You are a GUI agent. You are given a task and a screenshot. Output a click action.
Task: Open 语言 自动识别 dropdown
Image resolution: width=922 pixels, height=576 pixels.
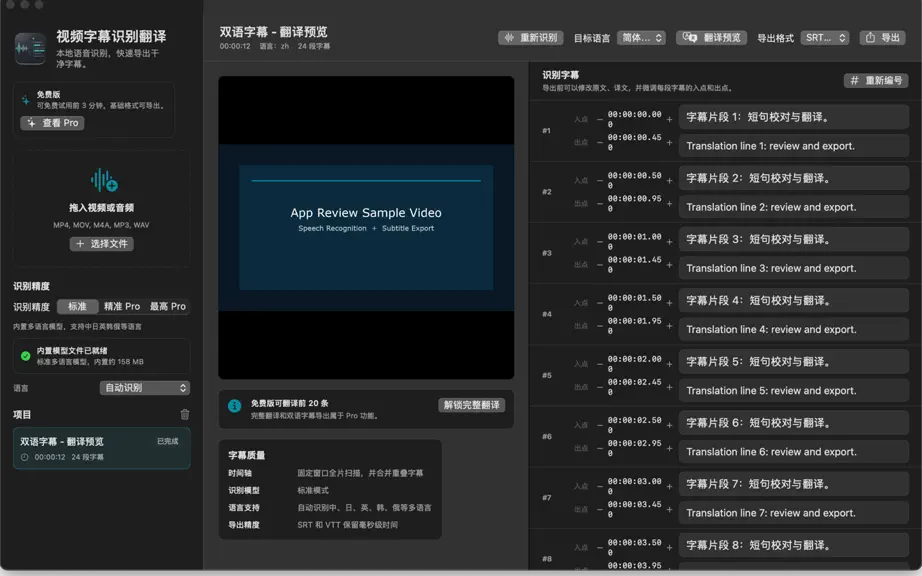point(145,388)
